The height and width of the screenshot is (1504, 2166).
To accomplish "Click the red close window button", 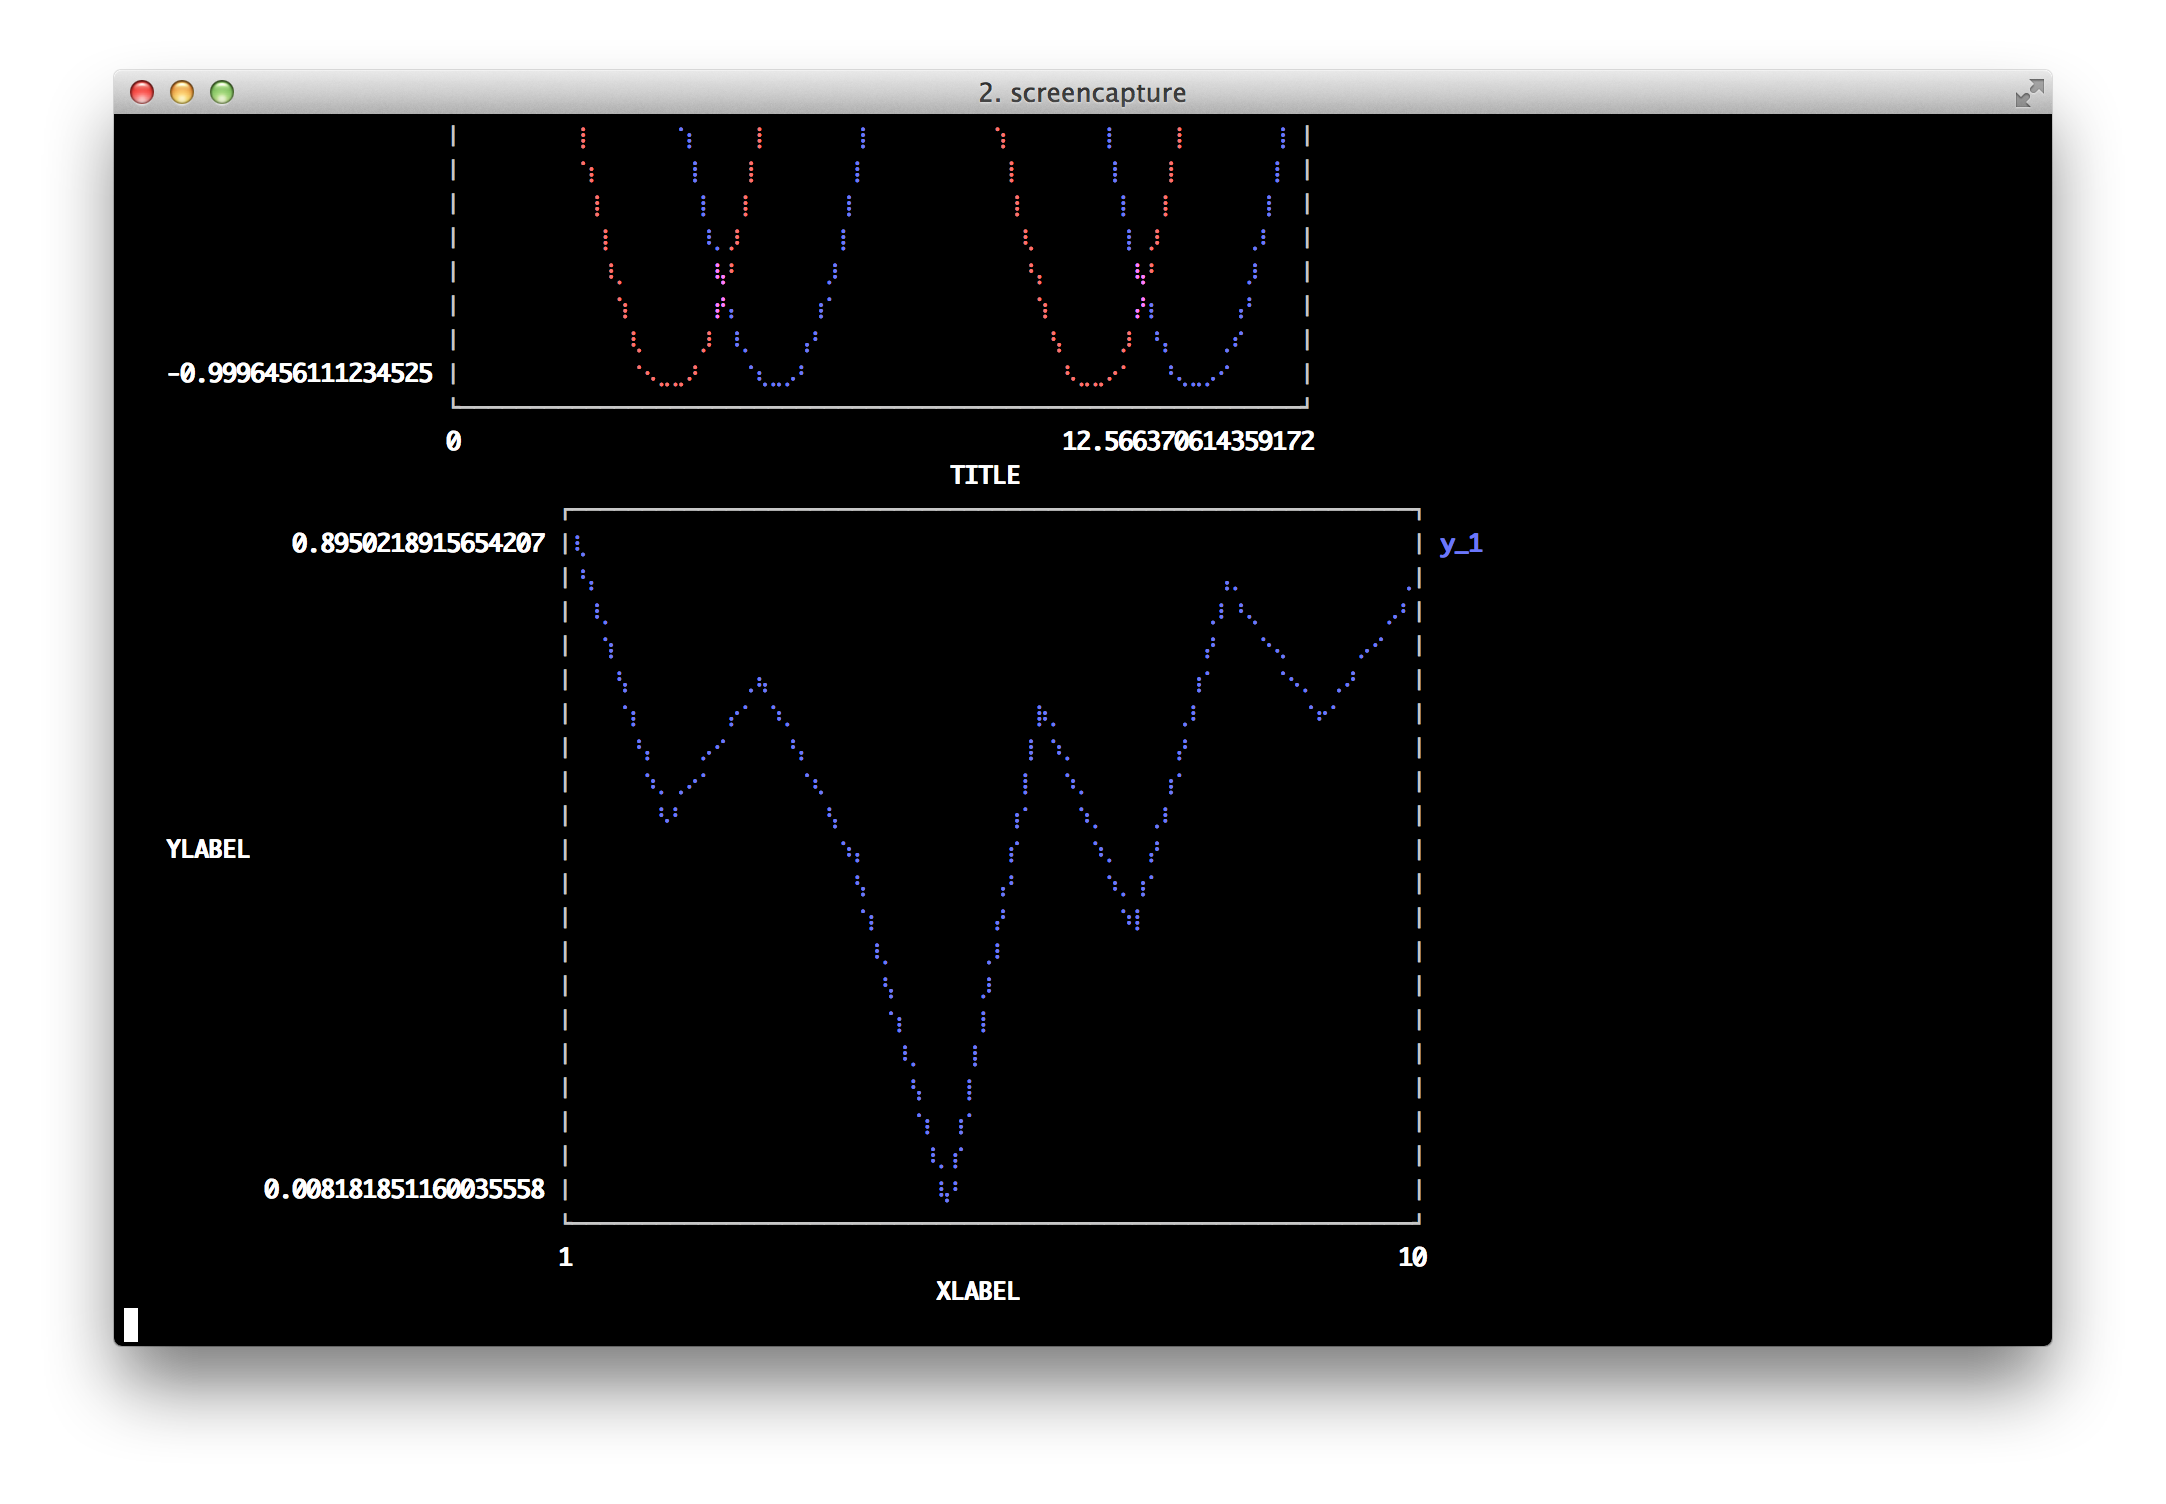I will [x=142, y=92].
